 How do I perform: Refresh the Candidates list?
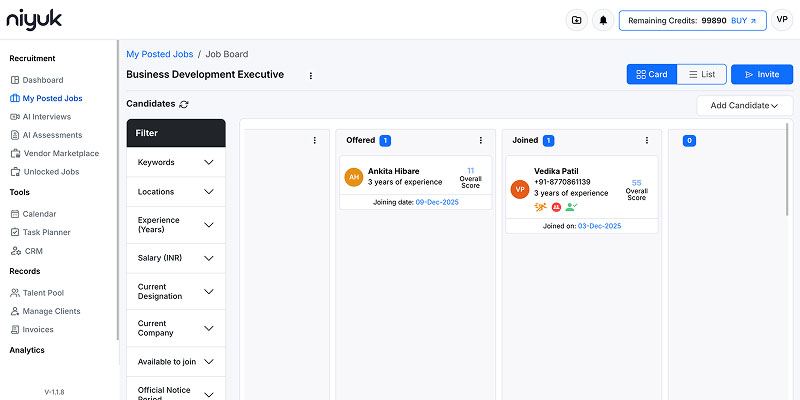click(184, 104)
